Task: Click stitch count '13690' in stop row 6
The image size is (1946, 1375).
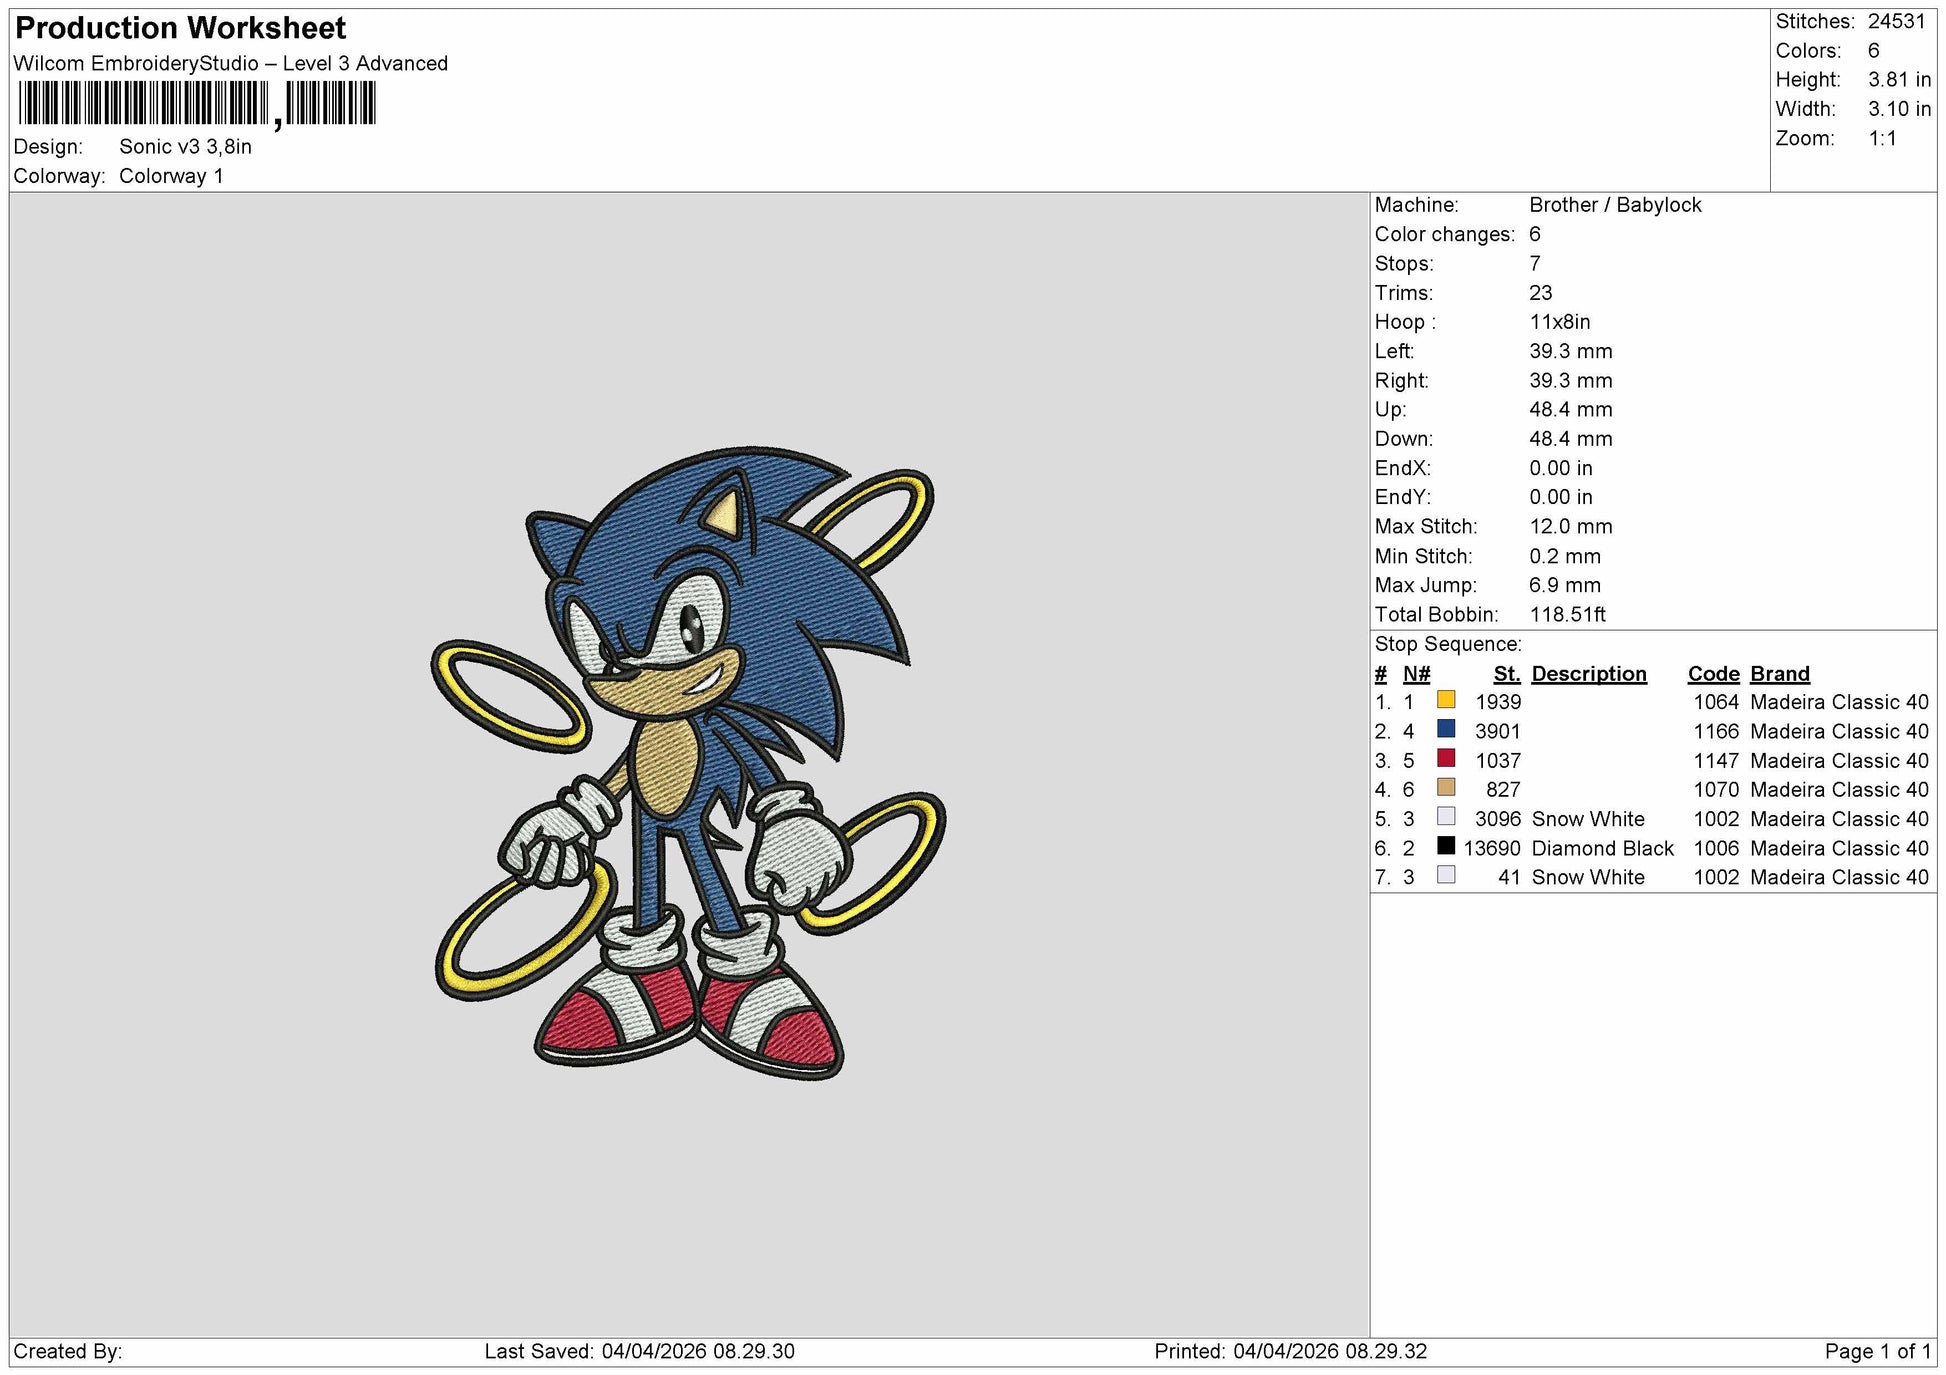Action: click(1492, 849)
